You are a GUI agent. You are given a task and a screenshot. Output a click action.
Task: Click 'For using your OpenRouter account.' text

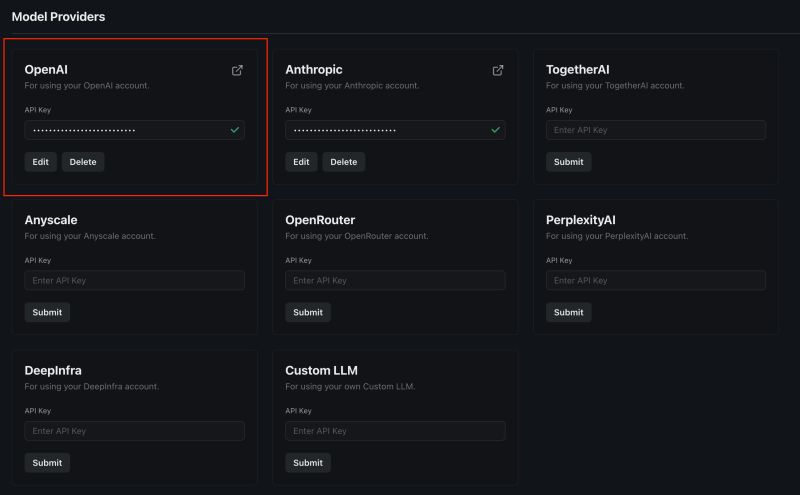(357, 236)
